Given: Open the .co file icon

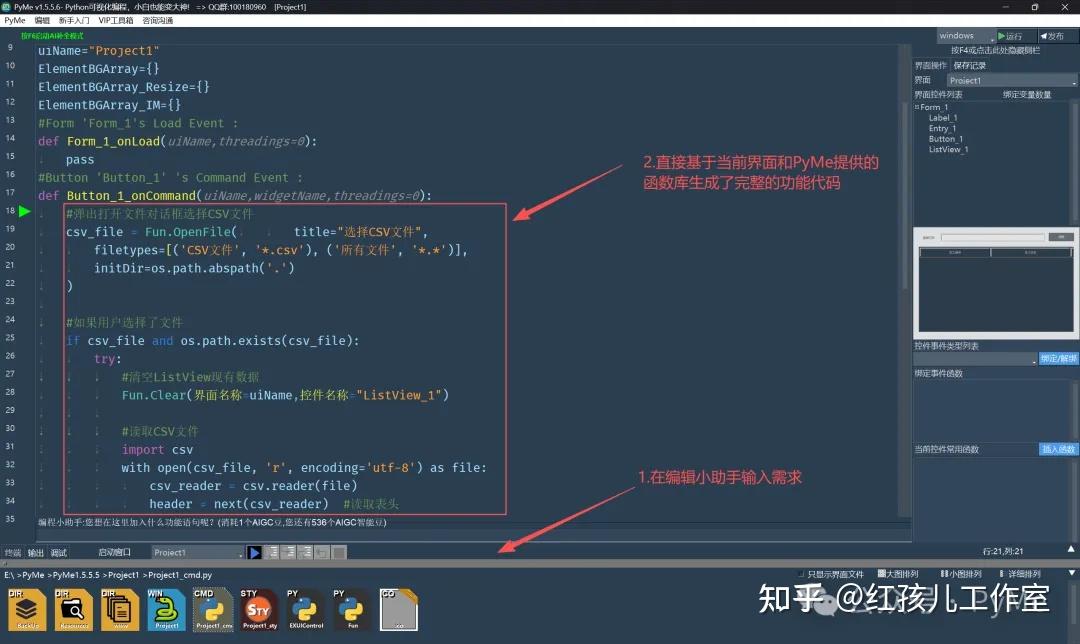Looking at the screenshot, I should click(x=399, y=610).
